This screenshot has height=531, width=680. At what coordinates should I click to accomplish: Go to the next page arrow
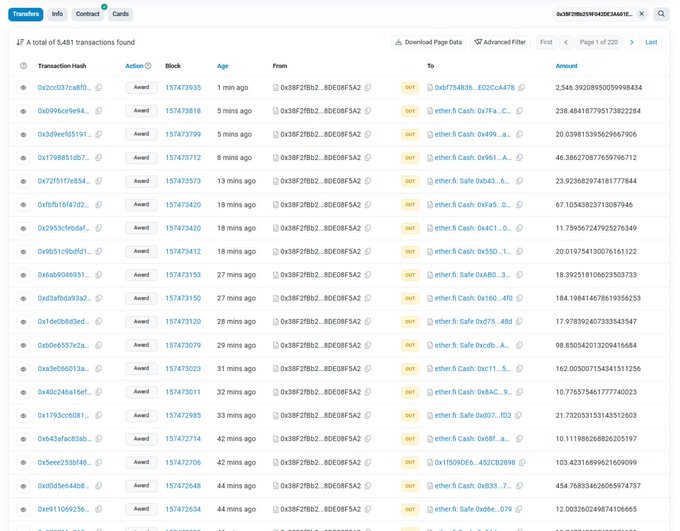(632, 42)
